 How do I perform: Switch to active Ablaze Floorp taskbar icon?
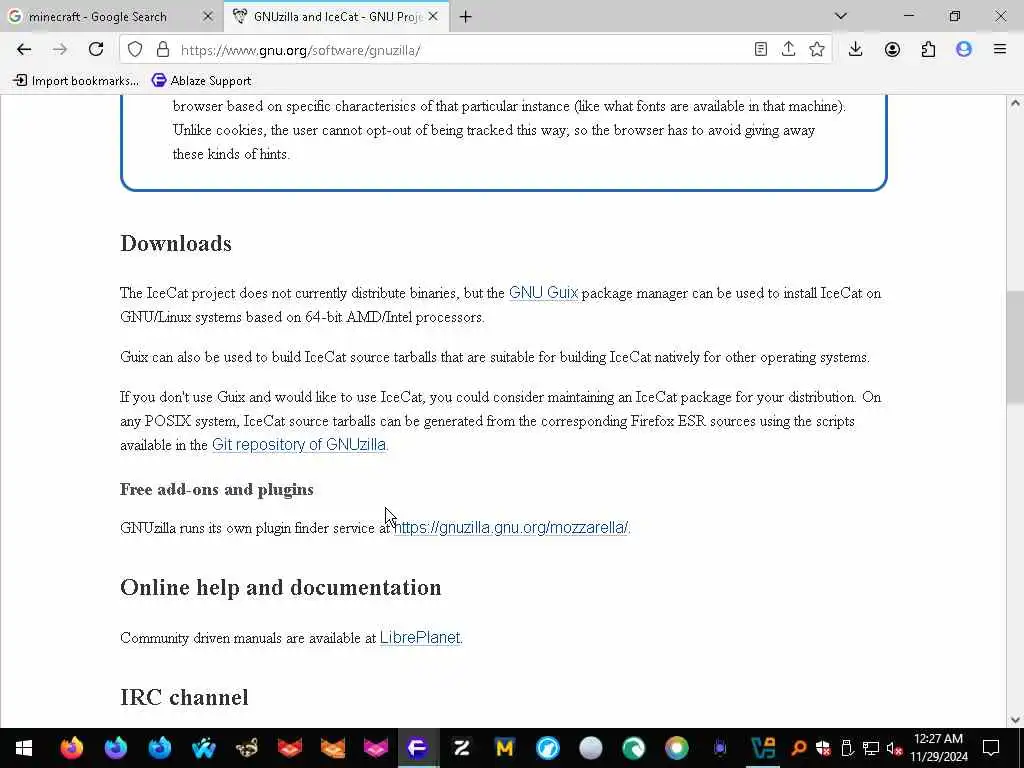[418, 747]
